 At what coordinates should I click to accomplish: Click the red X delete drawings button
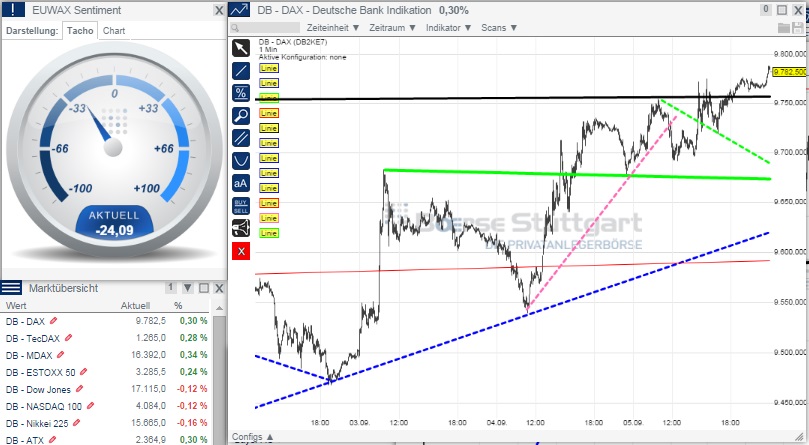pos(241,251)
